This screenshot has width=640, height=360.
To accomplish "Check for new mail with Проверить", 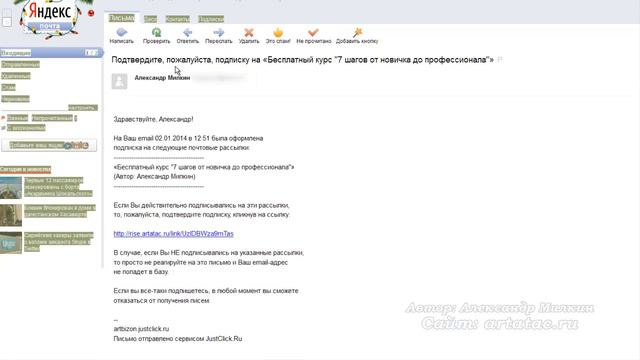I will click(156, 36).
